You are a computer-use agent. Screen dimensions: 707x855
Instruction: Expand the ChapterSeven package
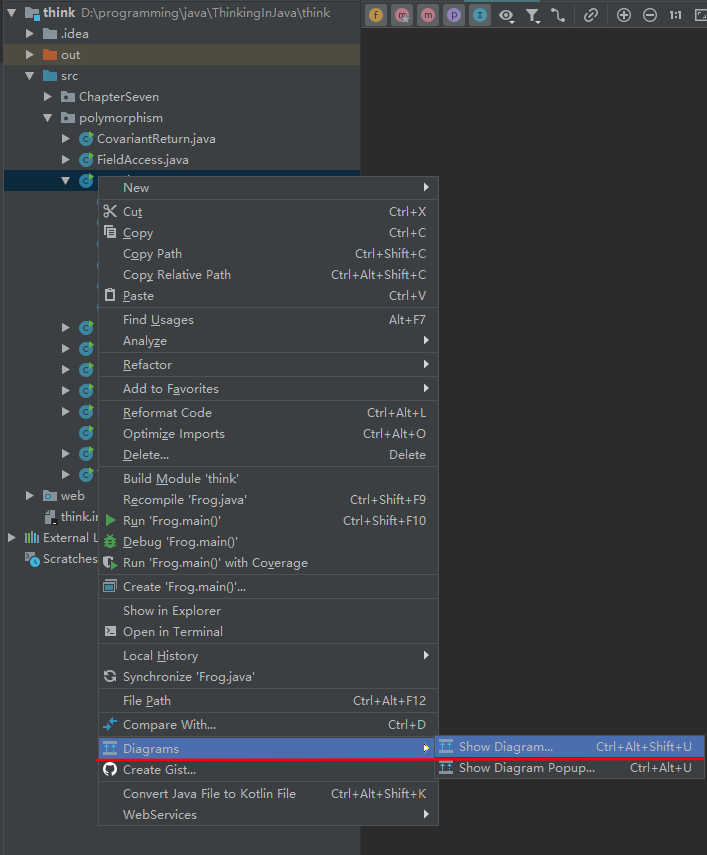[48, 97]
